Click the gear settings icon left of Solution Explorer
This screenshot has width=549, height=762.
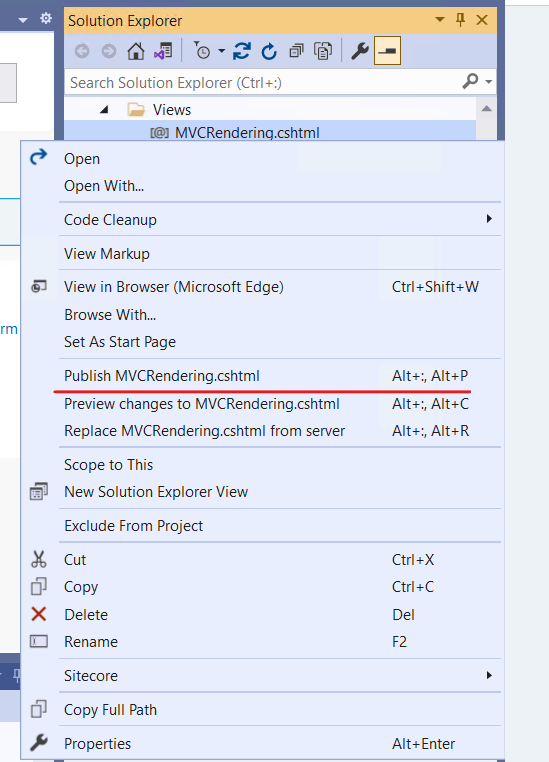pyautogui.click(x=46, y=19)
